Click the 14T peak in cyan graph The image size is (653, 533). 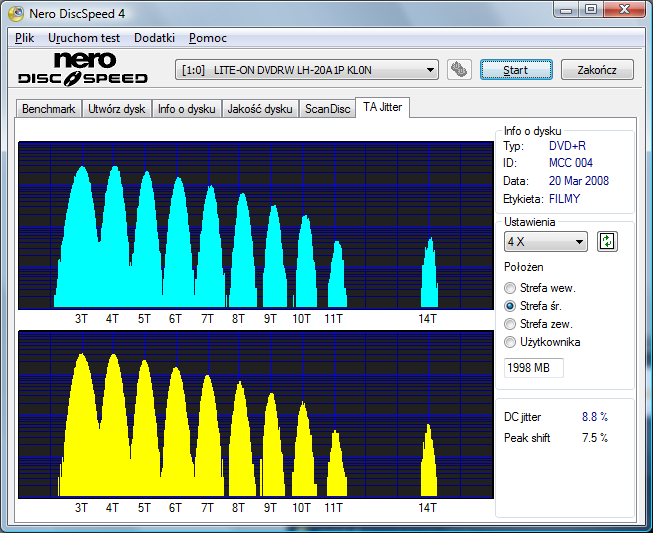429,273
